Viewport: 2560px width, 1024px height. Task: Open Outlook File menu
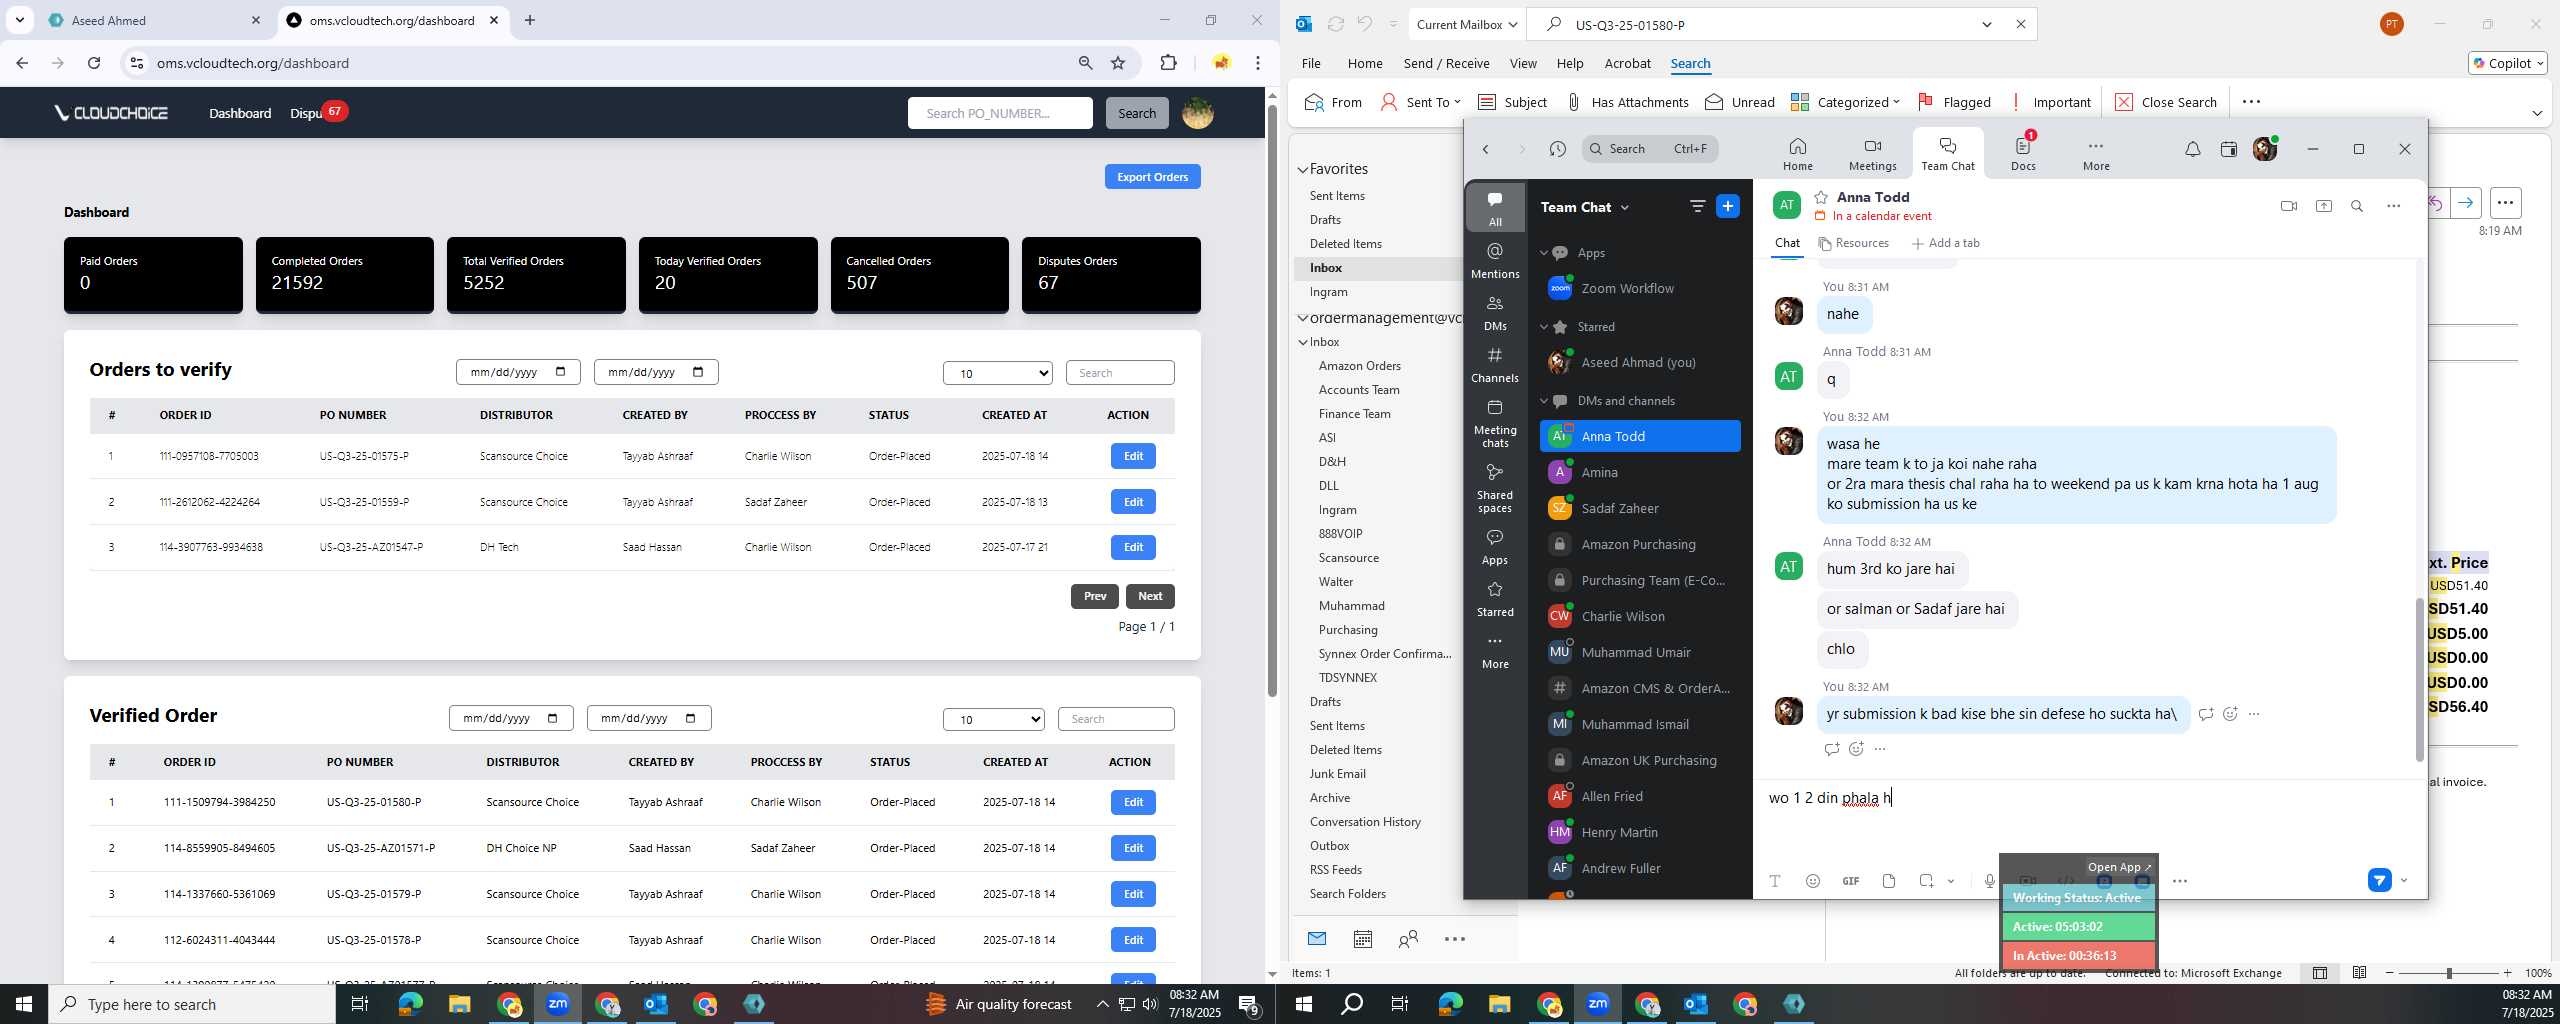1310,63
